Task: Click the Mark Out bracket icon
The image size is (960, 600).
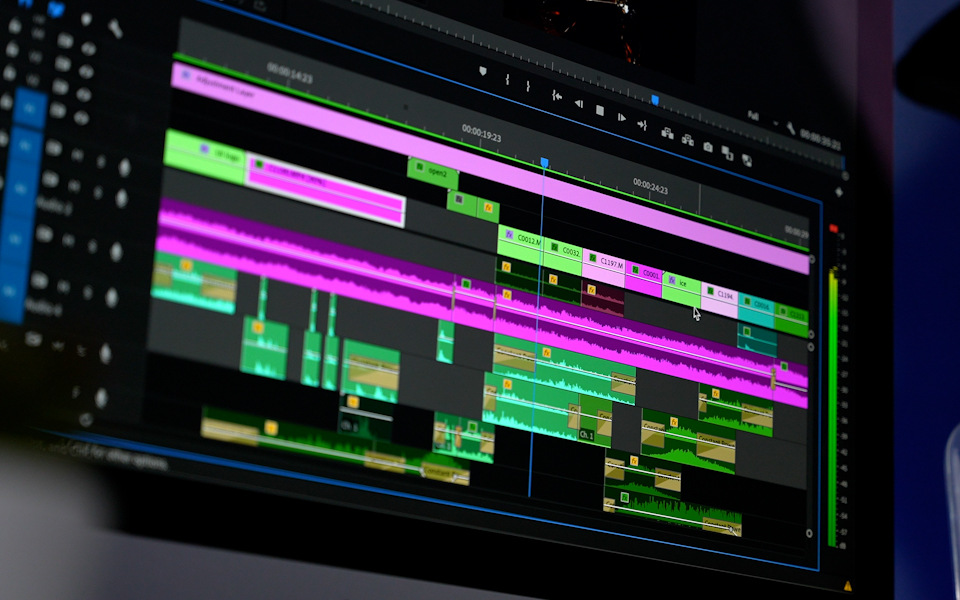Action: (x=528, y=86)
